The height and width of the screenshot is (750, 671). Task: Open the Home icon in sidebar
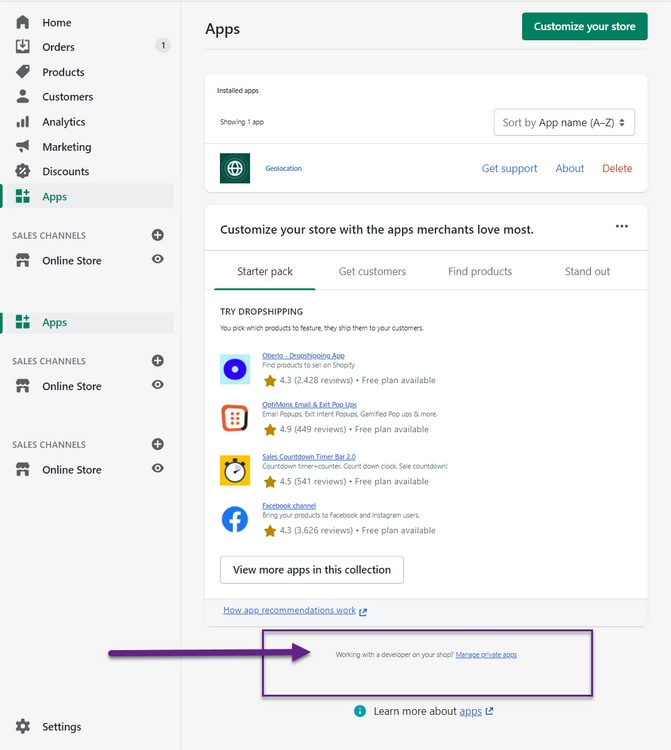pyautogui.click(x=22, y=22)
